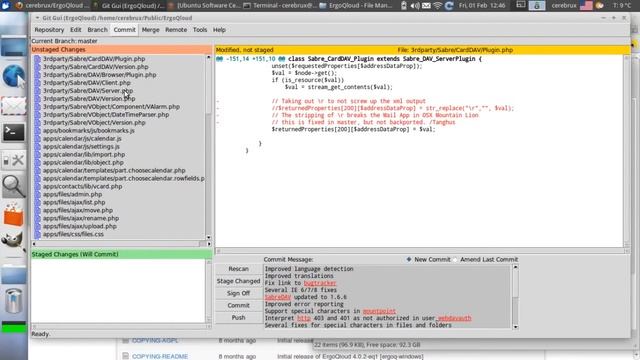The height and width of the screenshot is (360, 640).
Task: Open the Tools menu
Action: pos(200,30)
